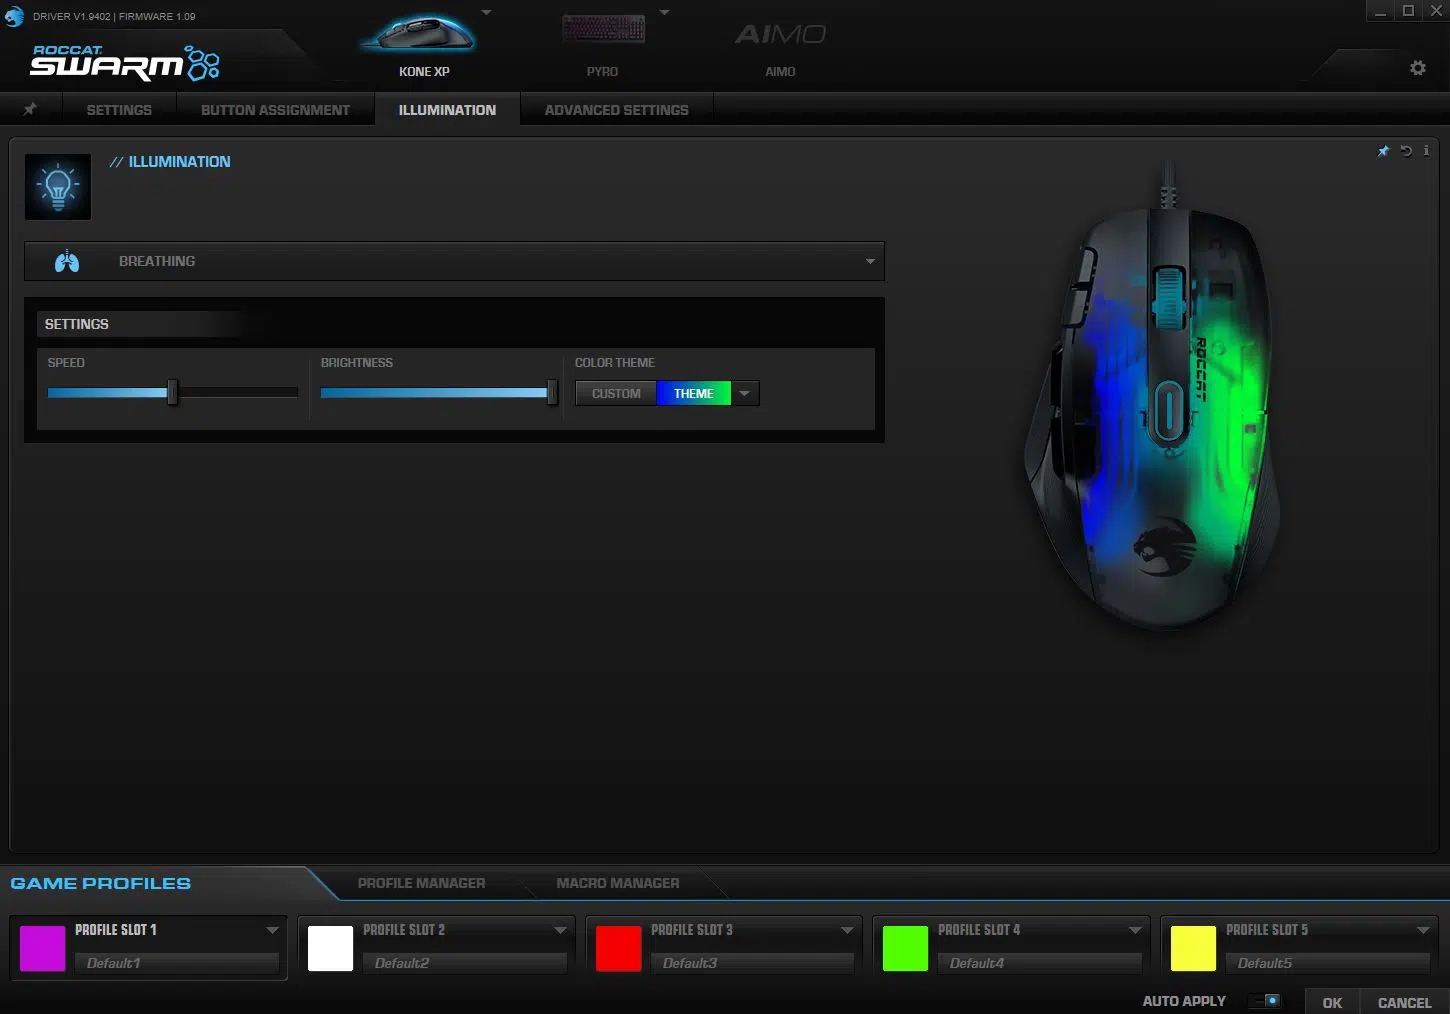
Task: Open the Advanced Settings tab
Action: (x=616, y=110)
